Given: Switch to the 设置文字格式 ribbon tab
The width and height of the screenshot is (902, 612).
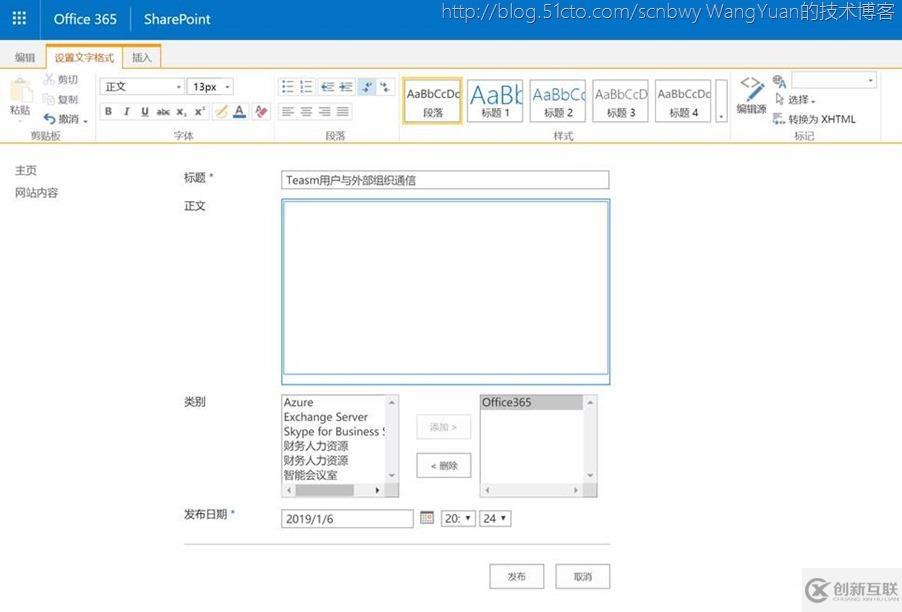Looking at the screenshot, I should 84,58.
